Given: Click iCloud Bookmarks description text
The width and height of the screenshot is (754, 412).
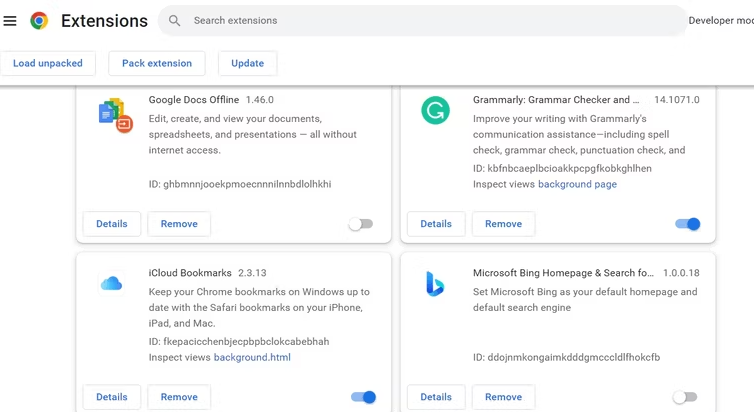Looking at the screenshot, I should tap(259, 307).
